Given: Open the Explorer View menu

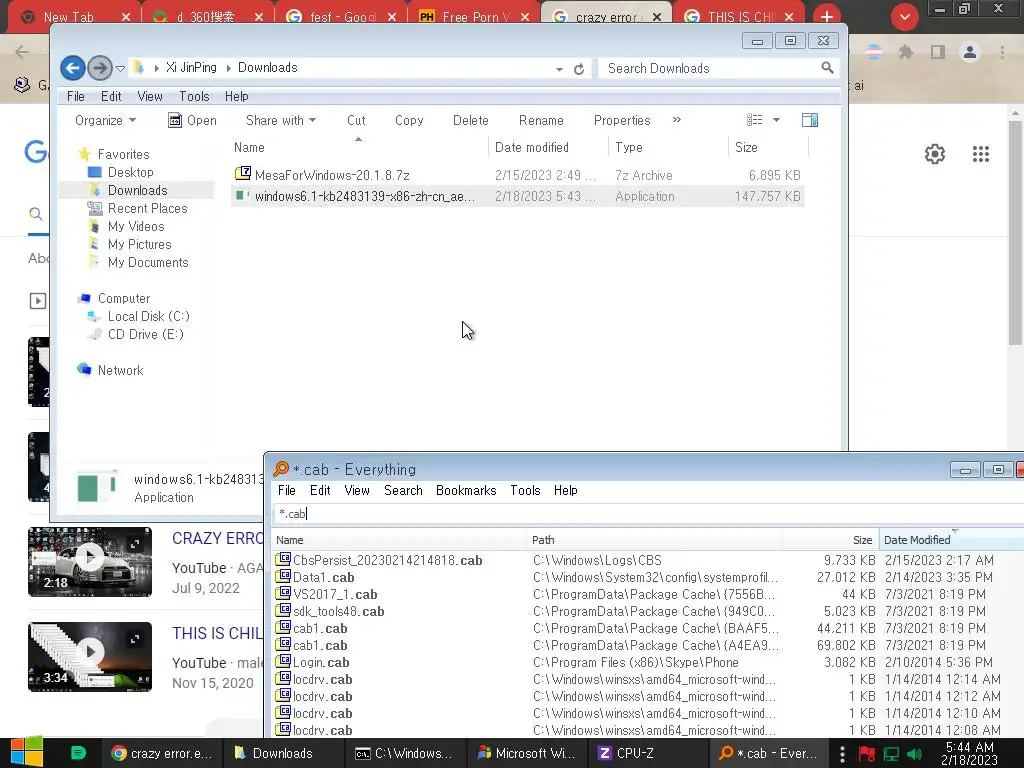Looking at the screenshot, I should 150,97.
